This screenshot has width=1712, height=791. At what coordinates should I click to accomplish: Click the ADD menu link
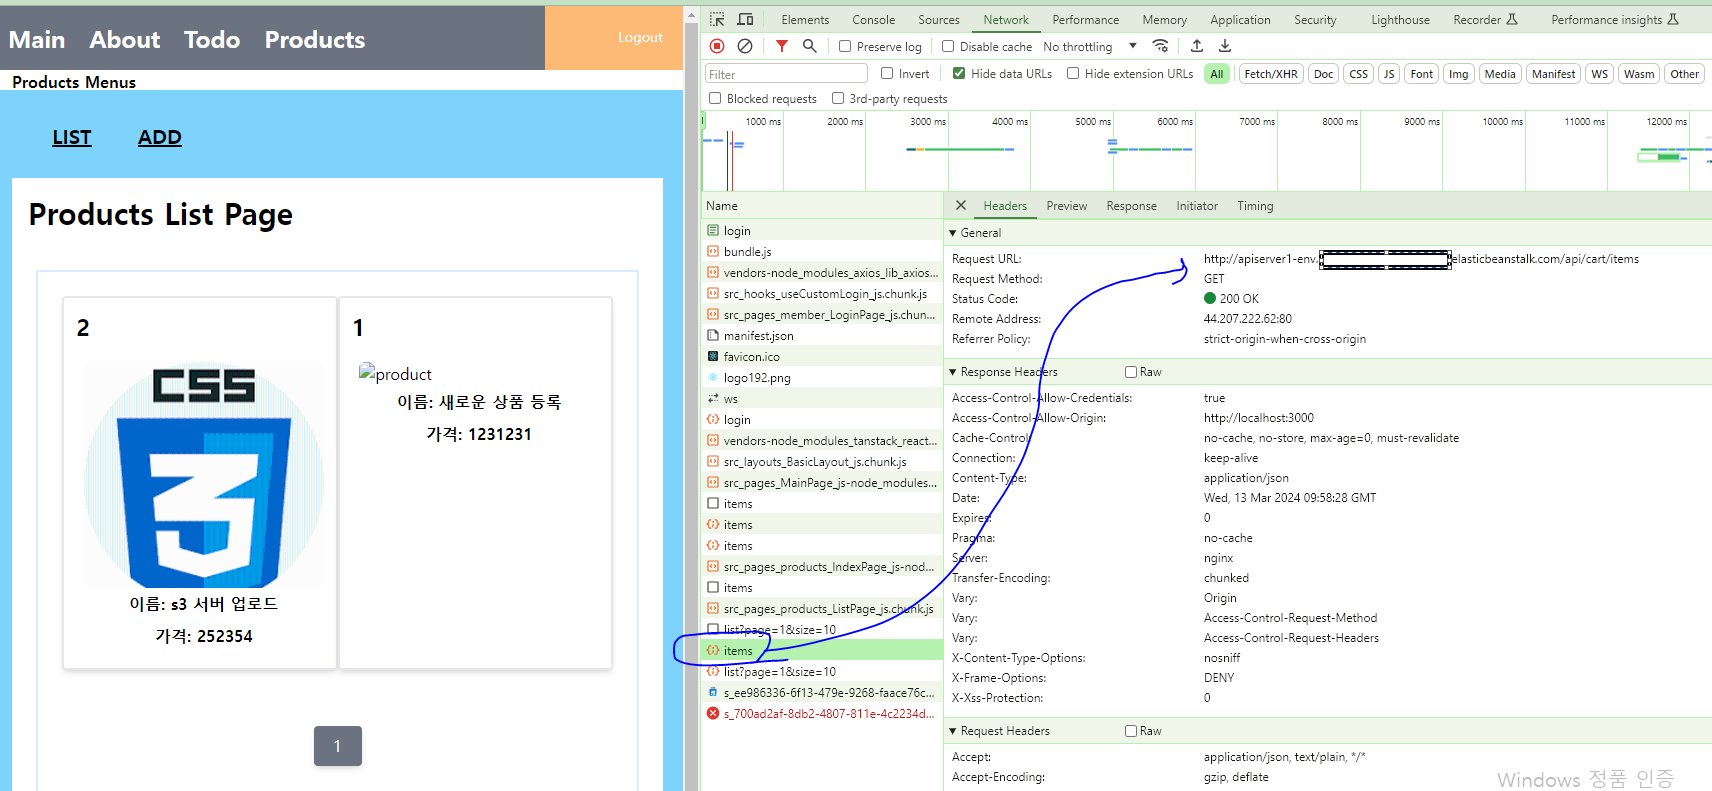coord(160,137)
